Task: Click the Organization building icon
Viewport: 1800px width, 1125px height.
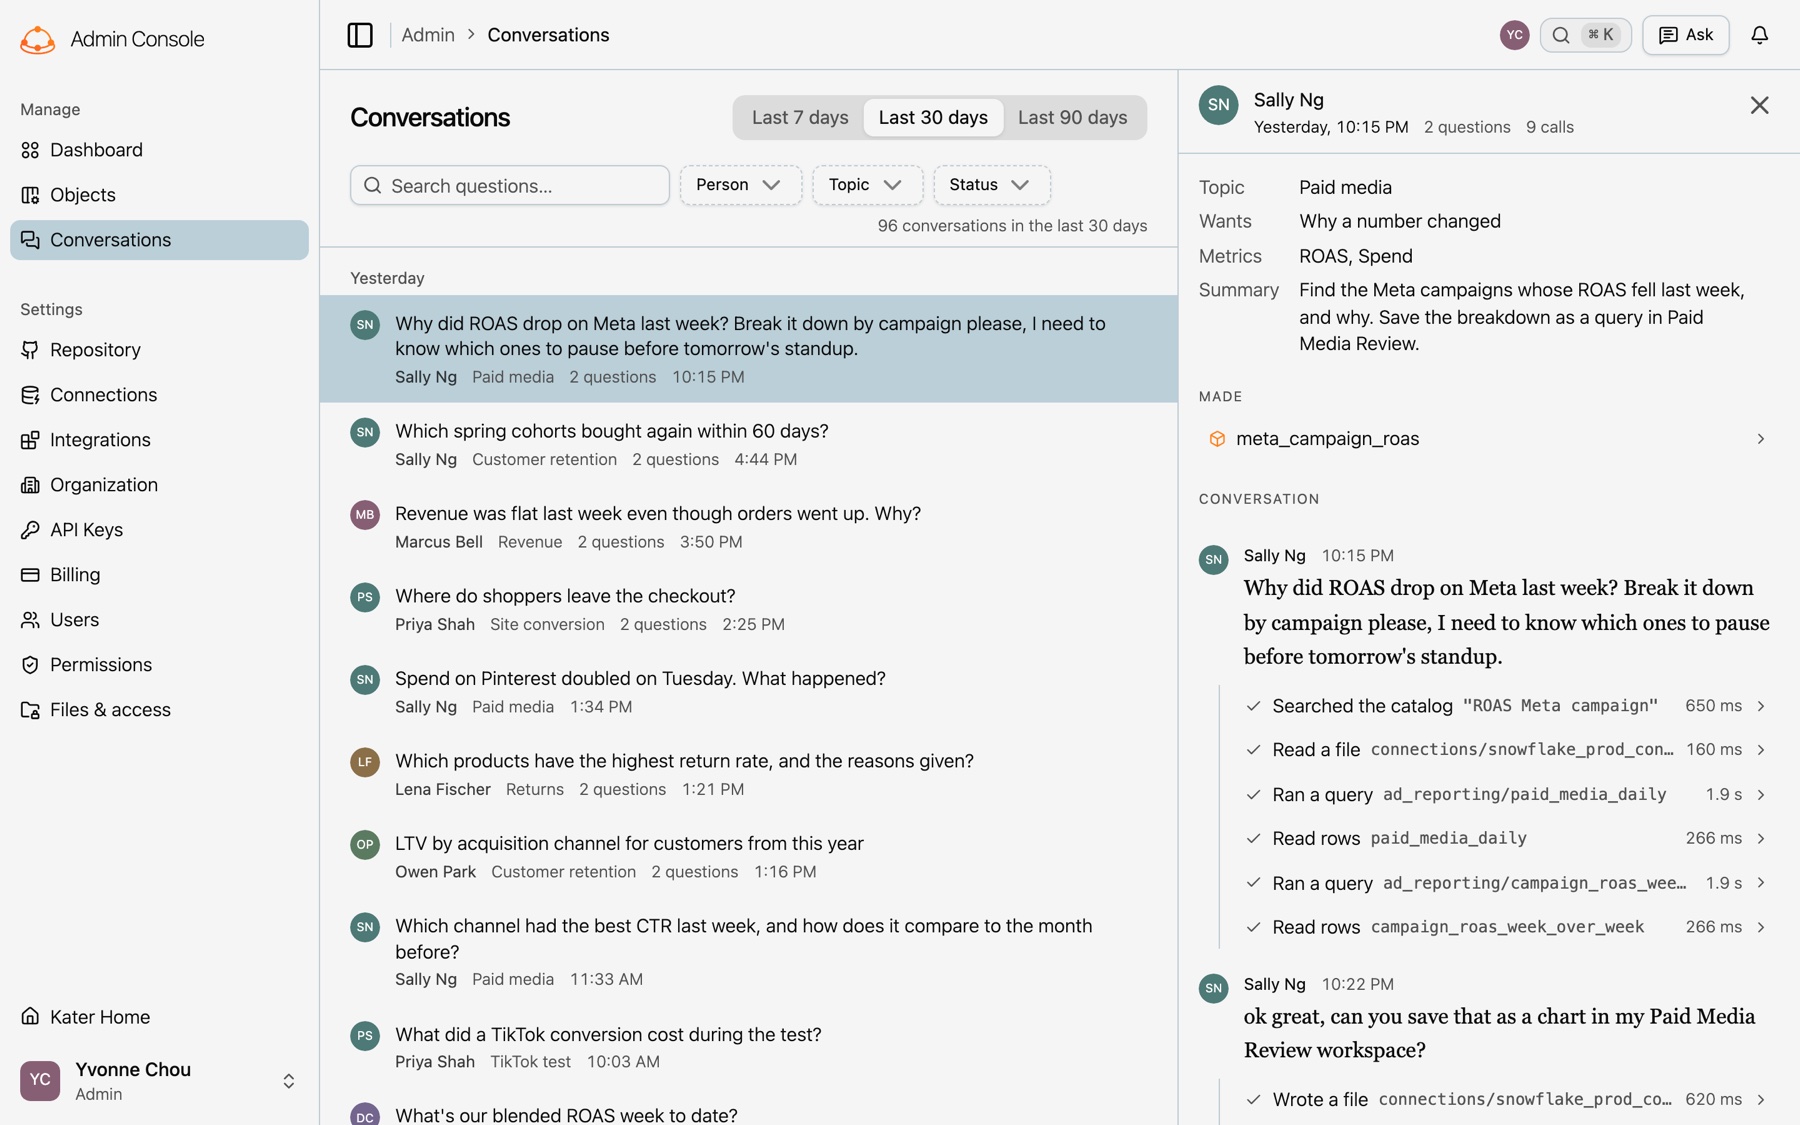Action: pos(30,485)
